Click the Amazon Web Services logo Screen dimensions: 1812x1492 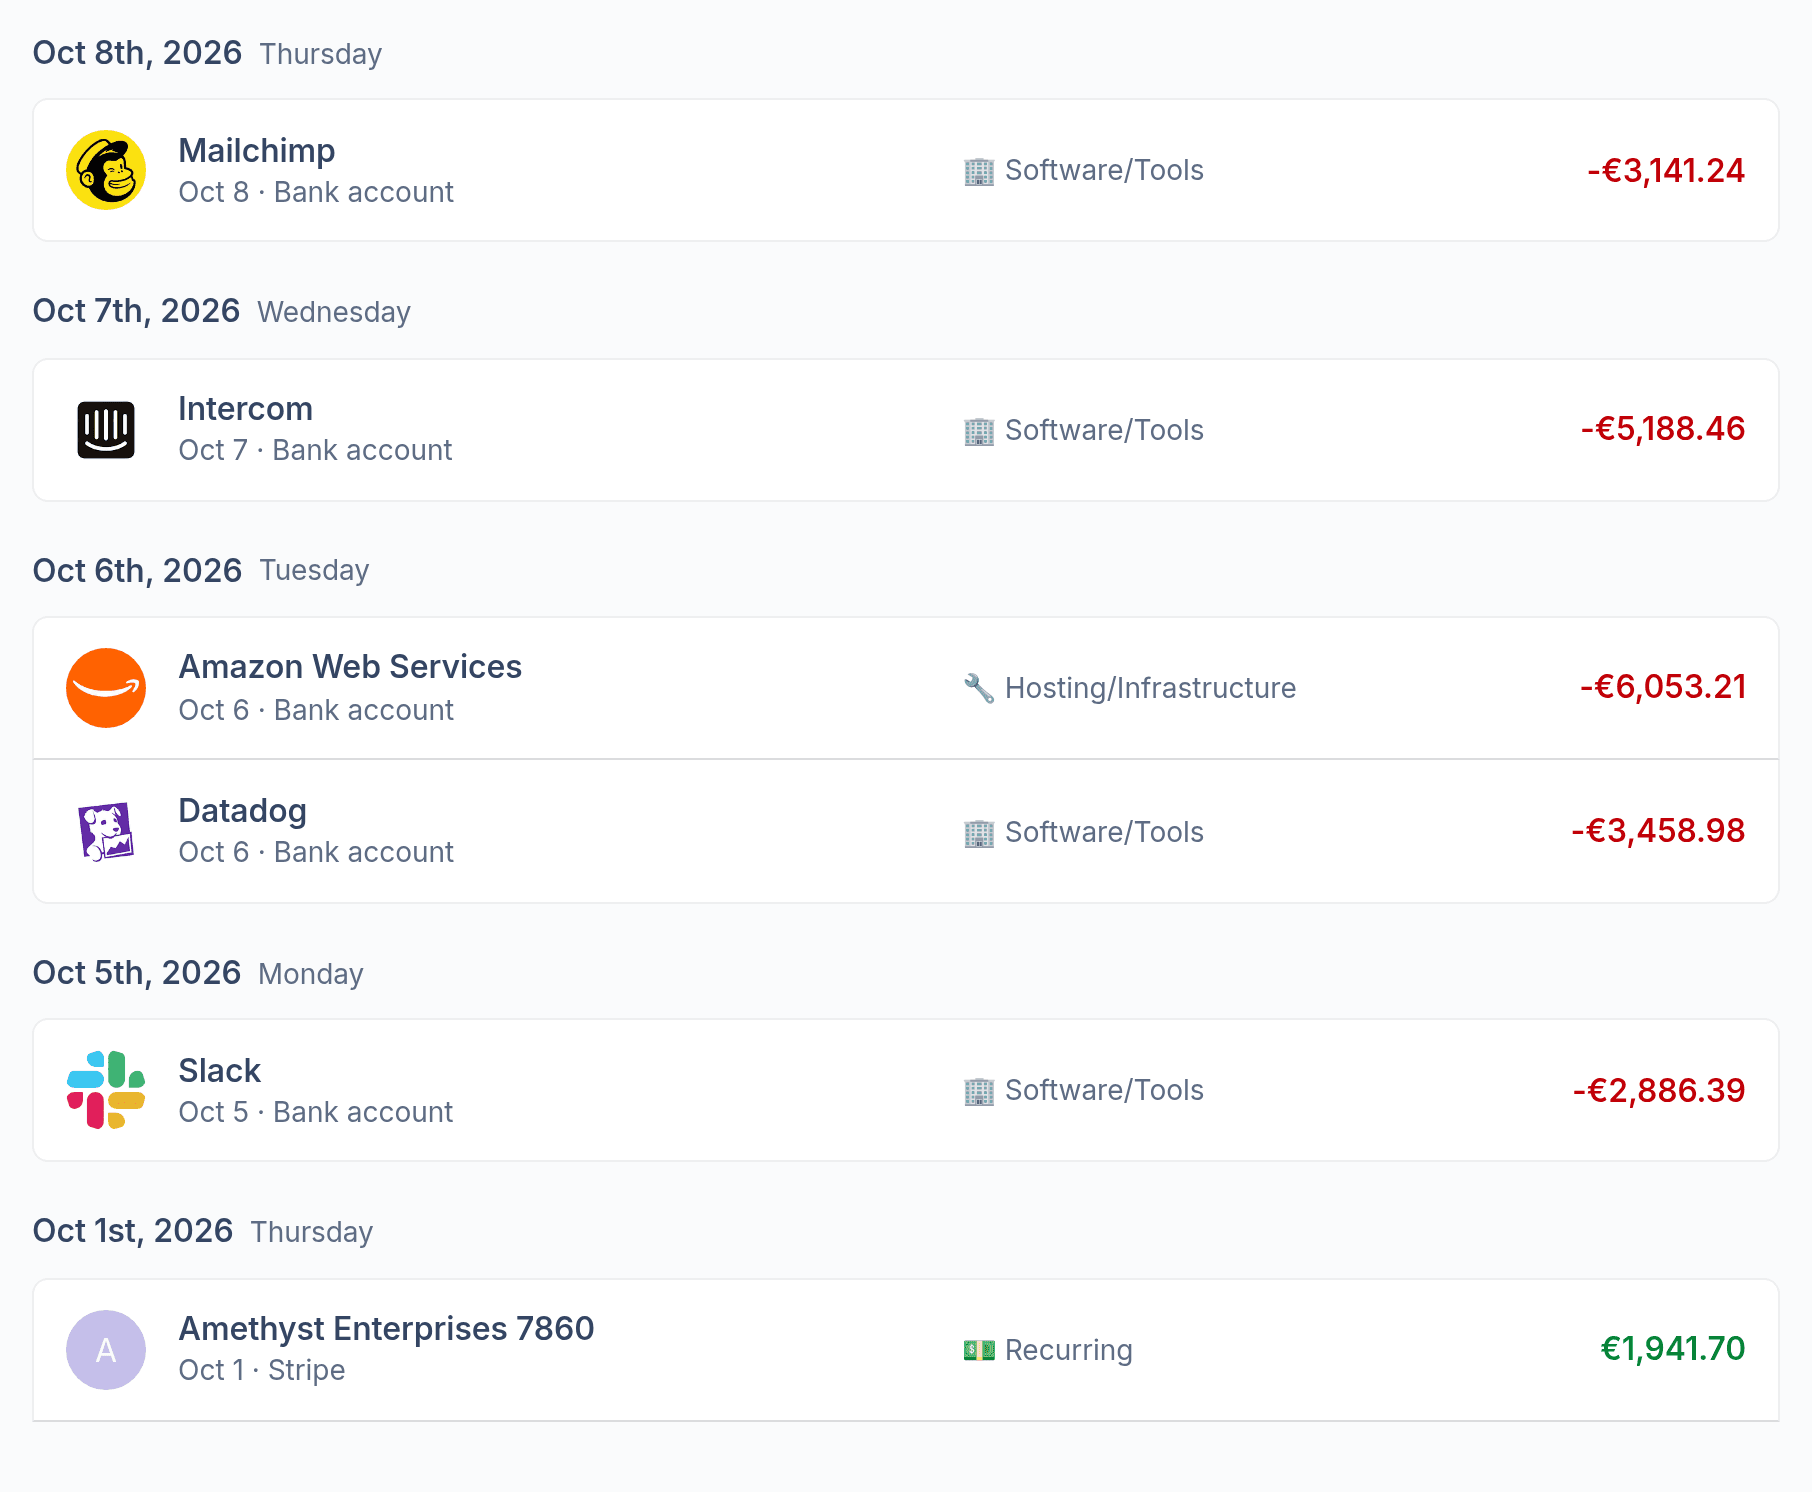(106, 688)
